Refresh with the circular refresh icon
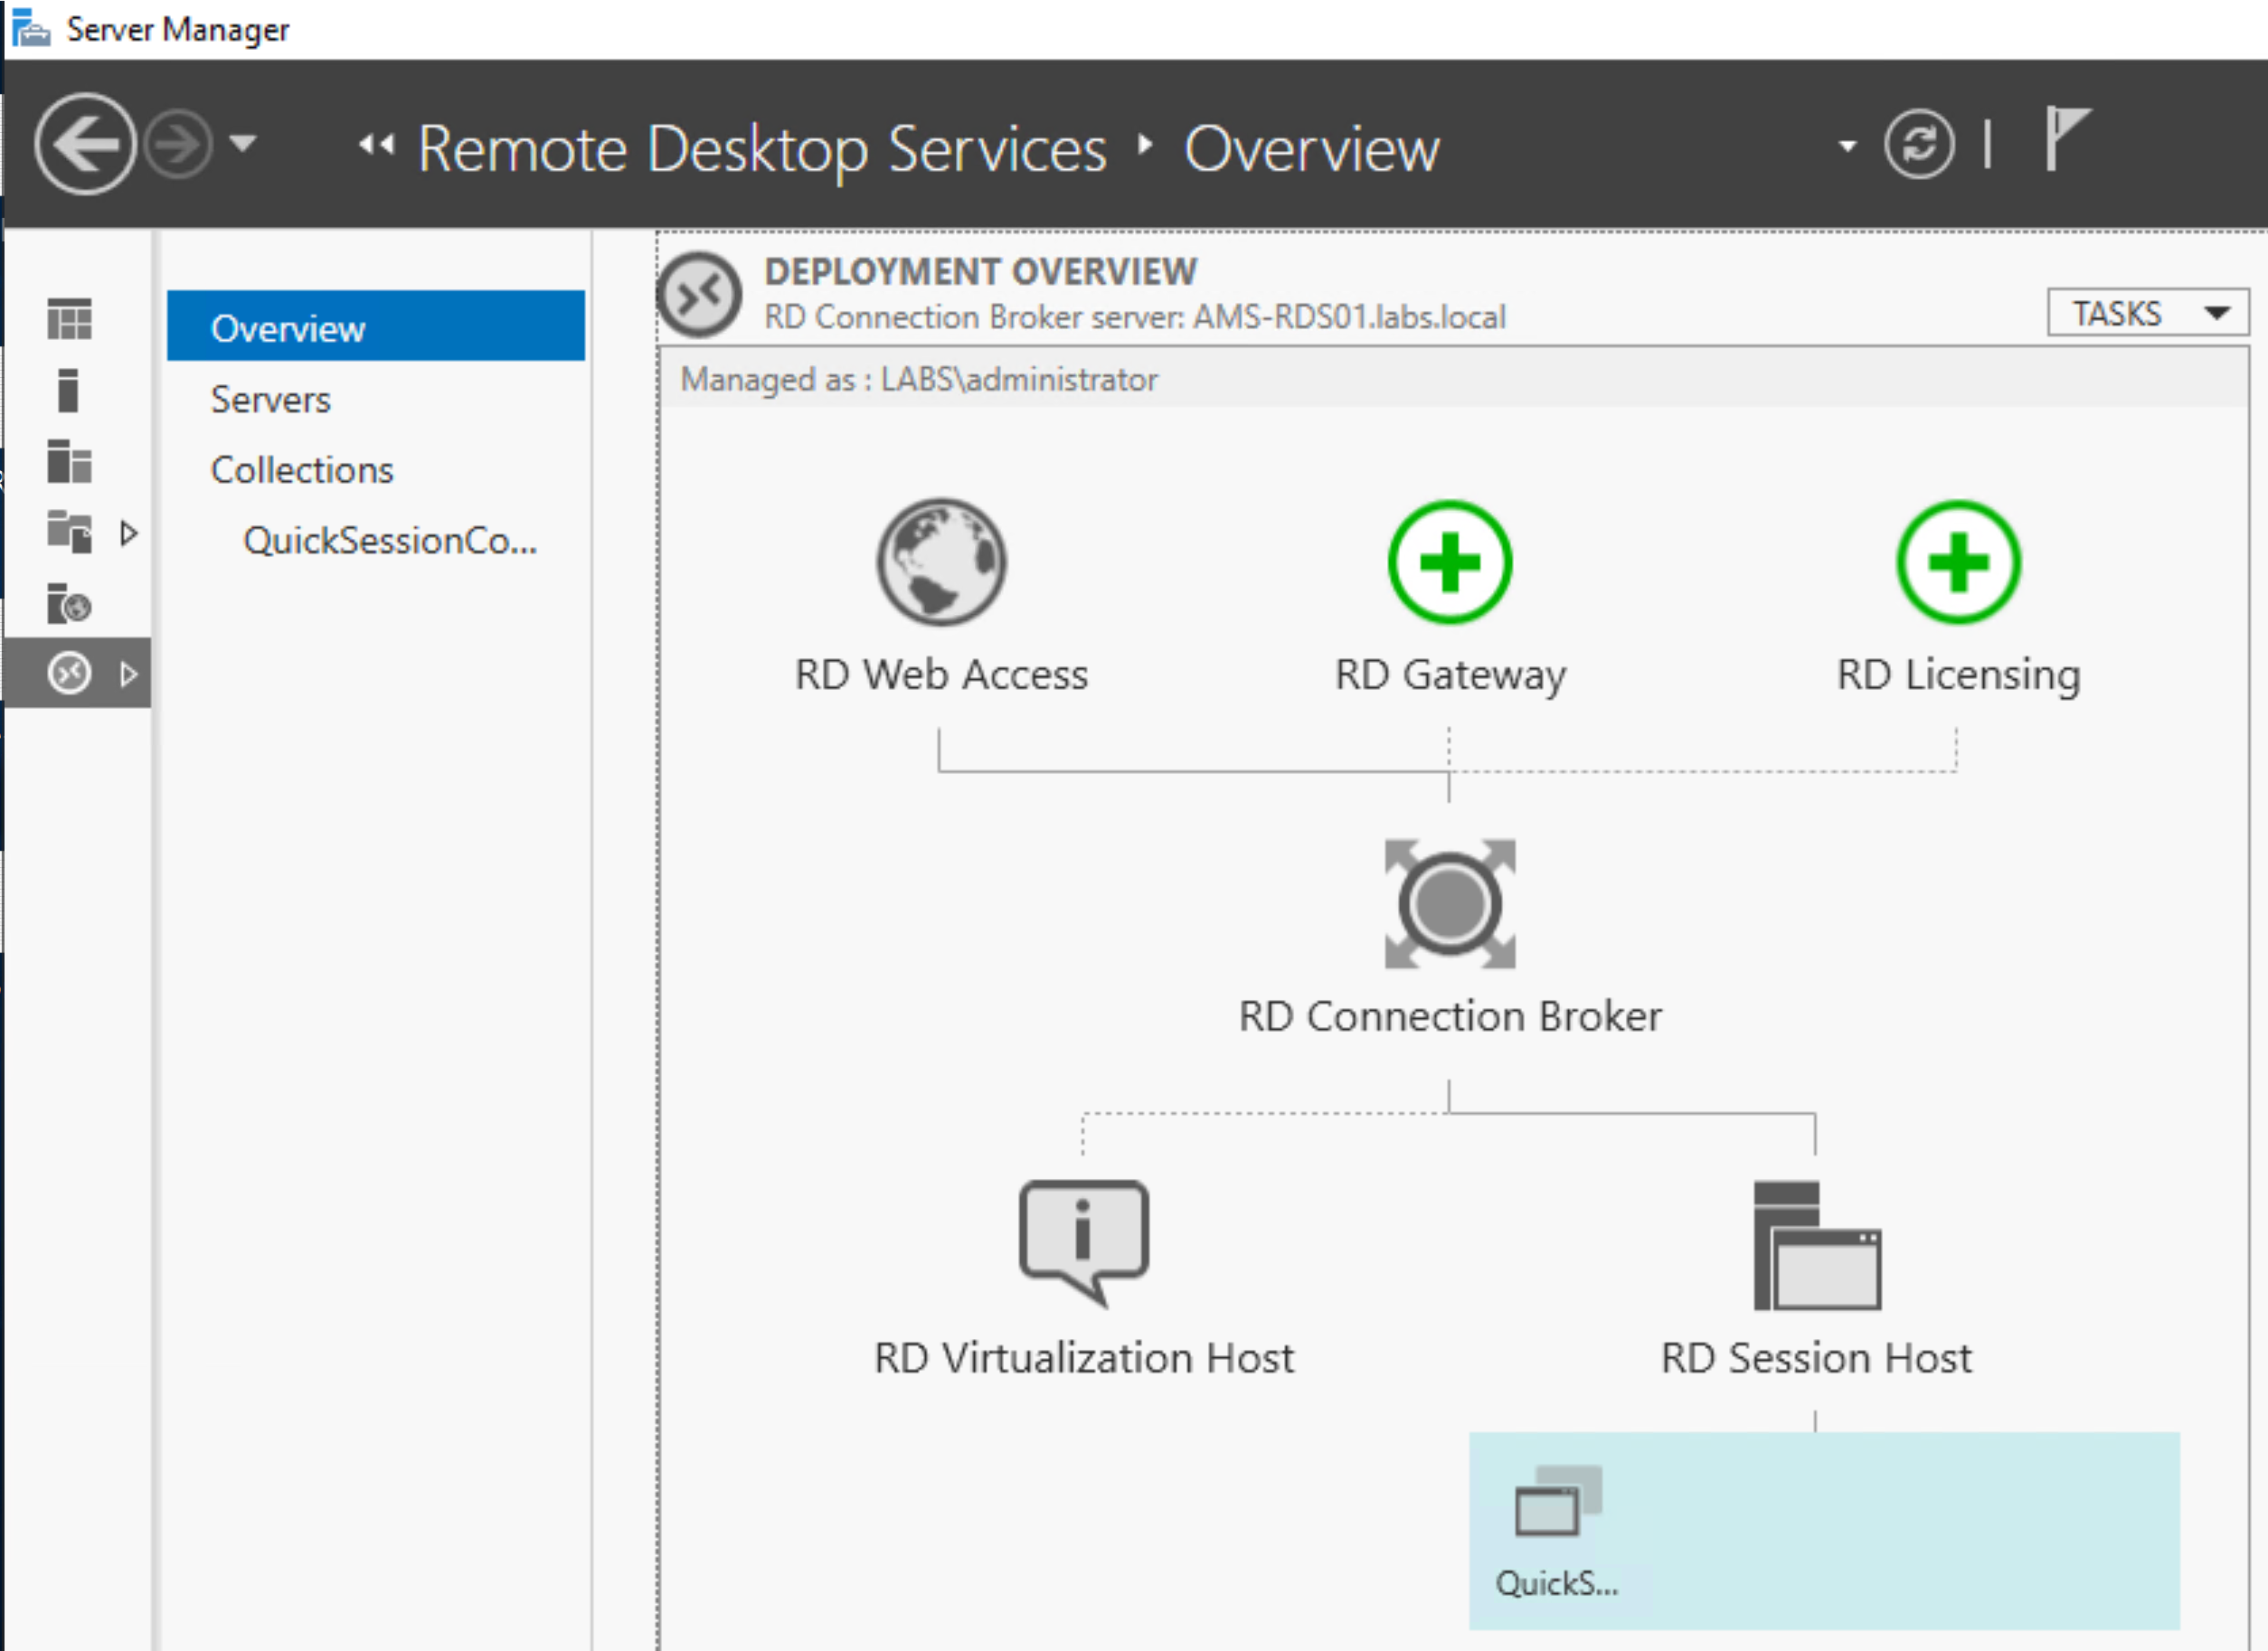 [1921, 145]
